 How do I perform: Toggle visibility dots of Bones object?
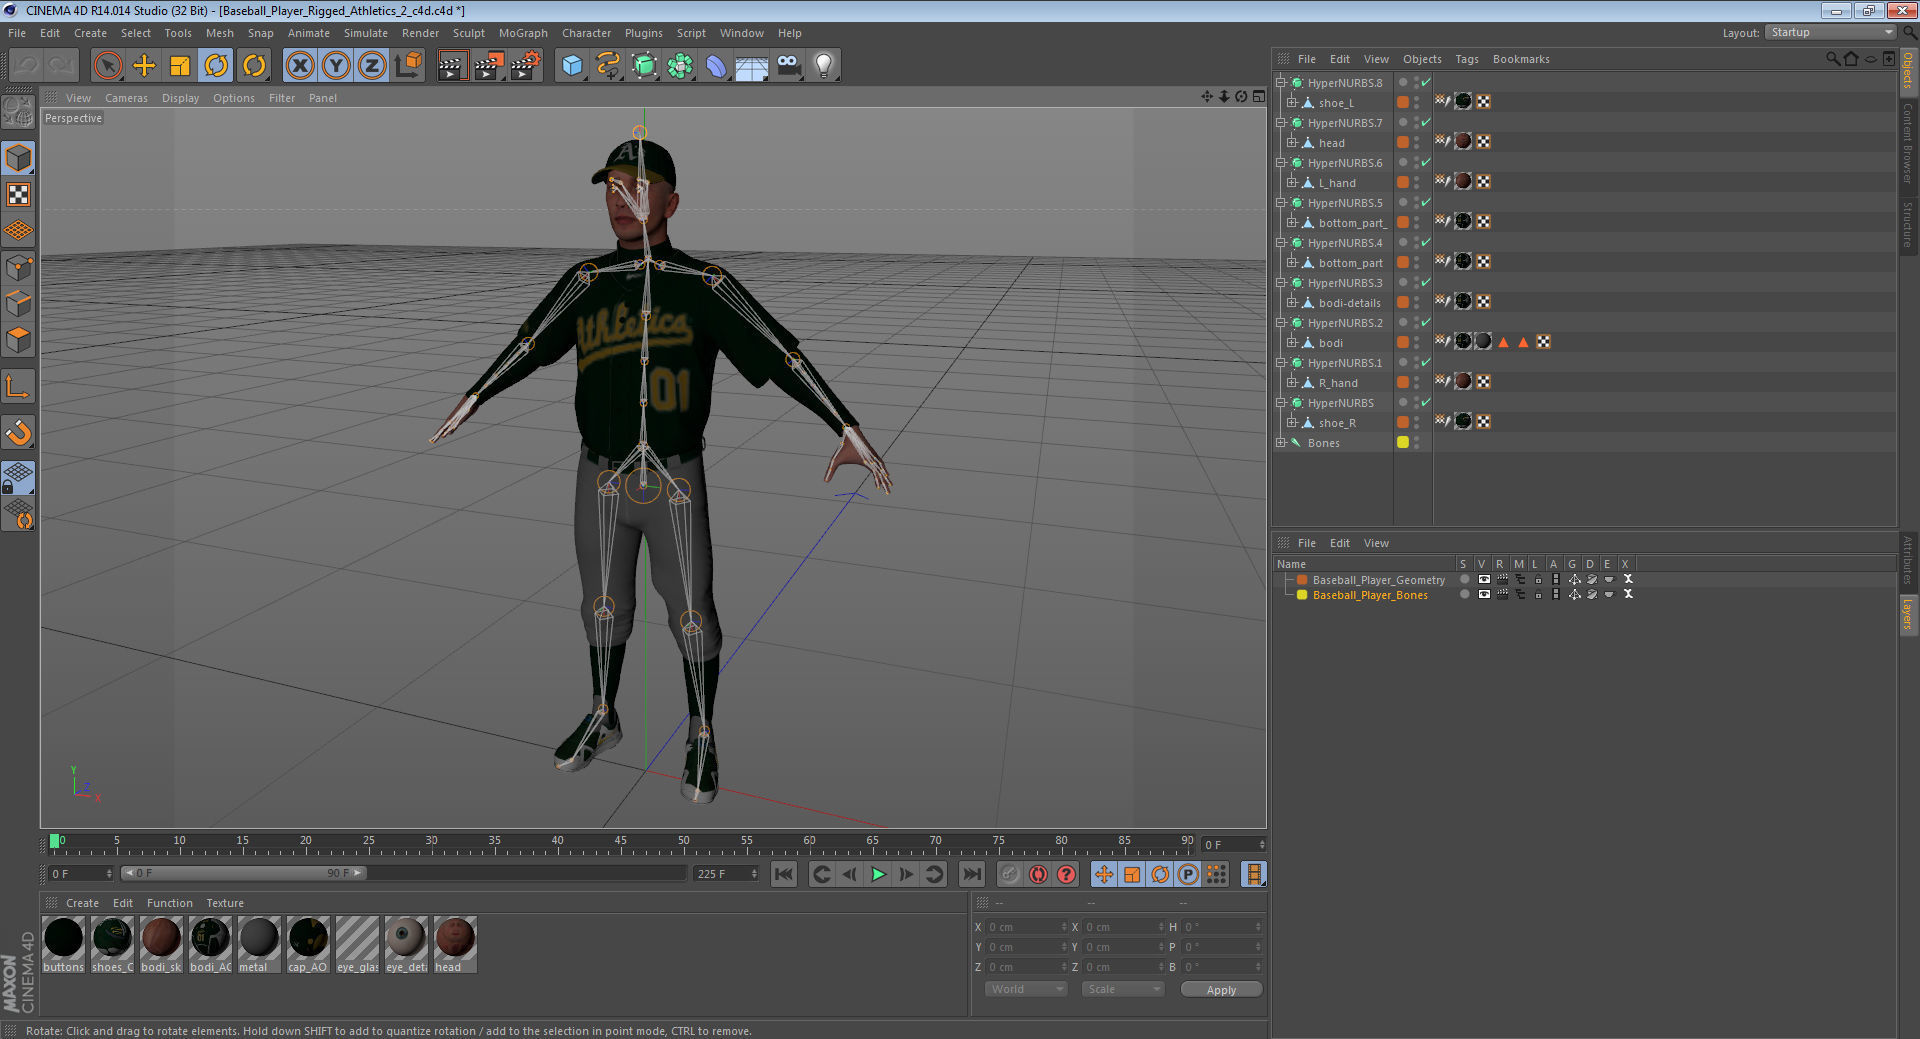[x=1417, y=443]
